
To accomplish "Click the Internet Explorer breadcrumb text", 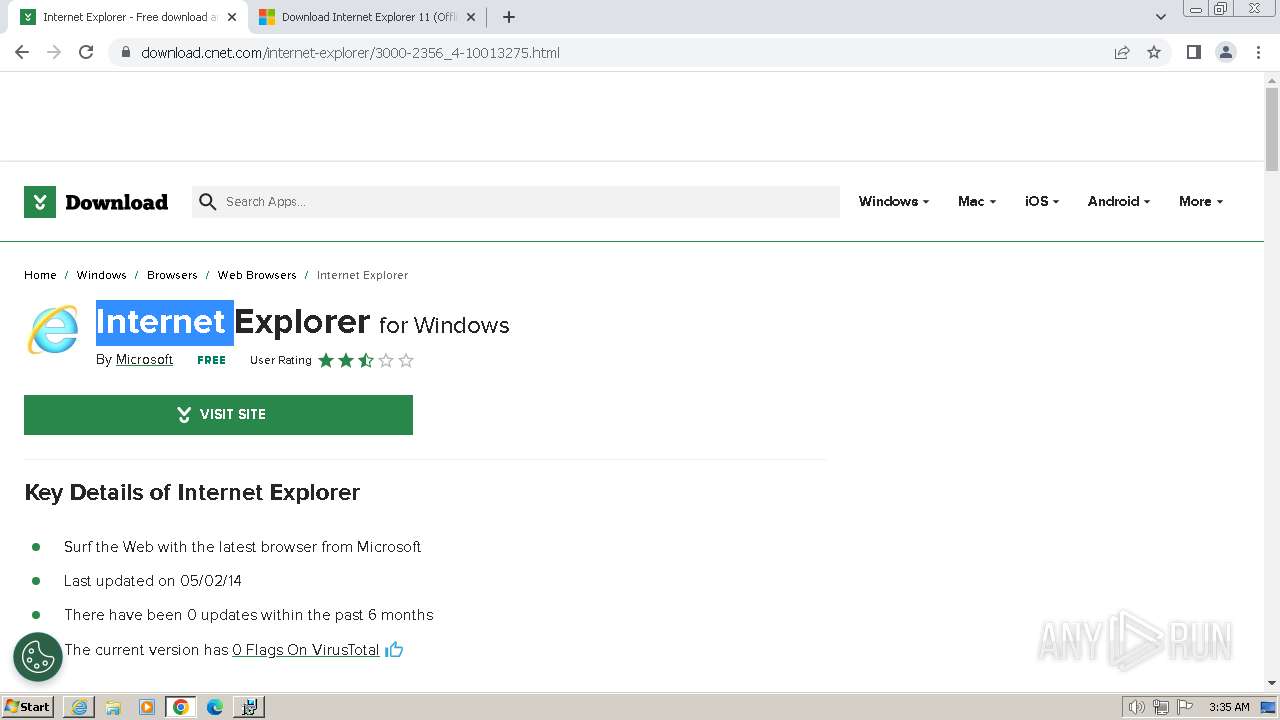I will pos(362,275).
